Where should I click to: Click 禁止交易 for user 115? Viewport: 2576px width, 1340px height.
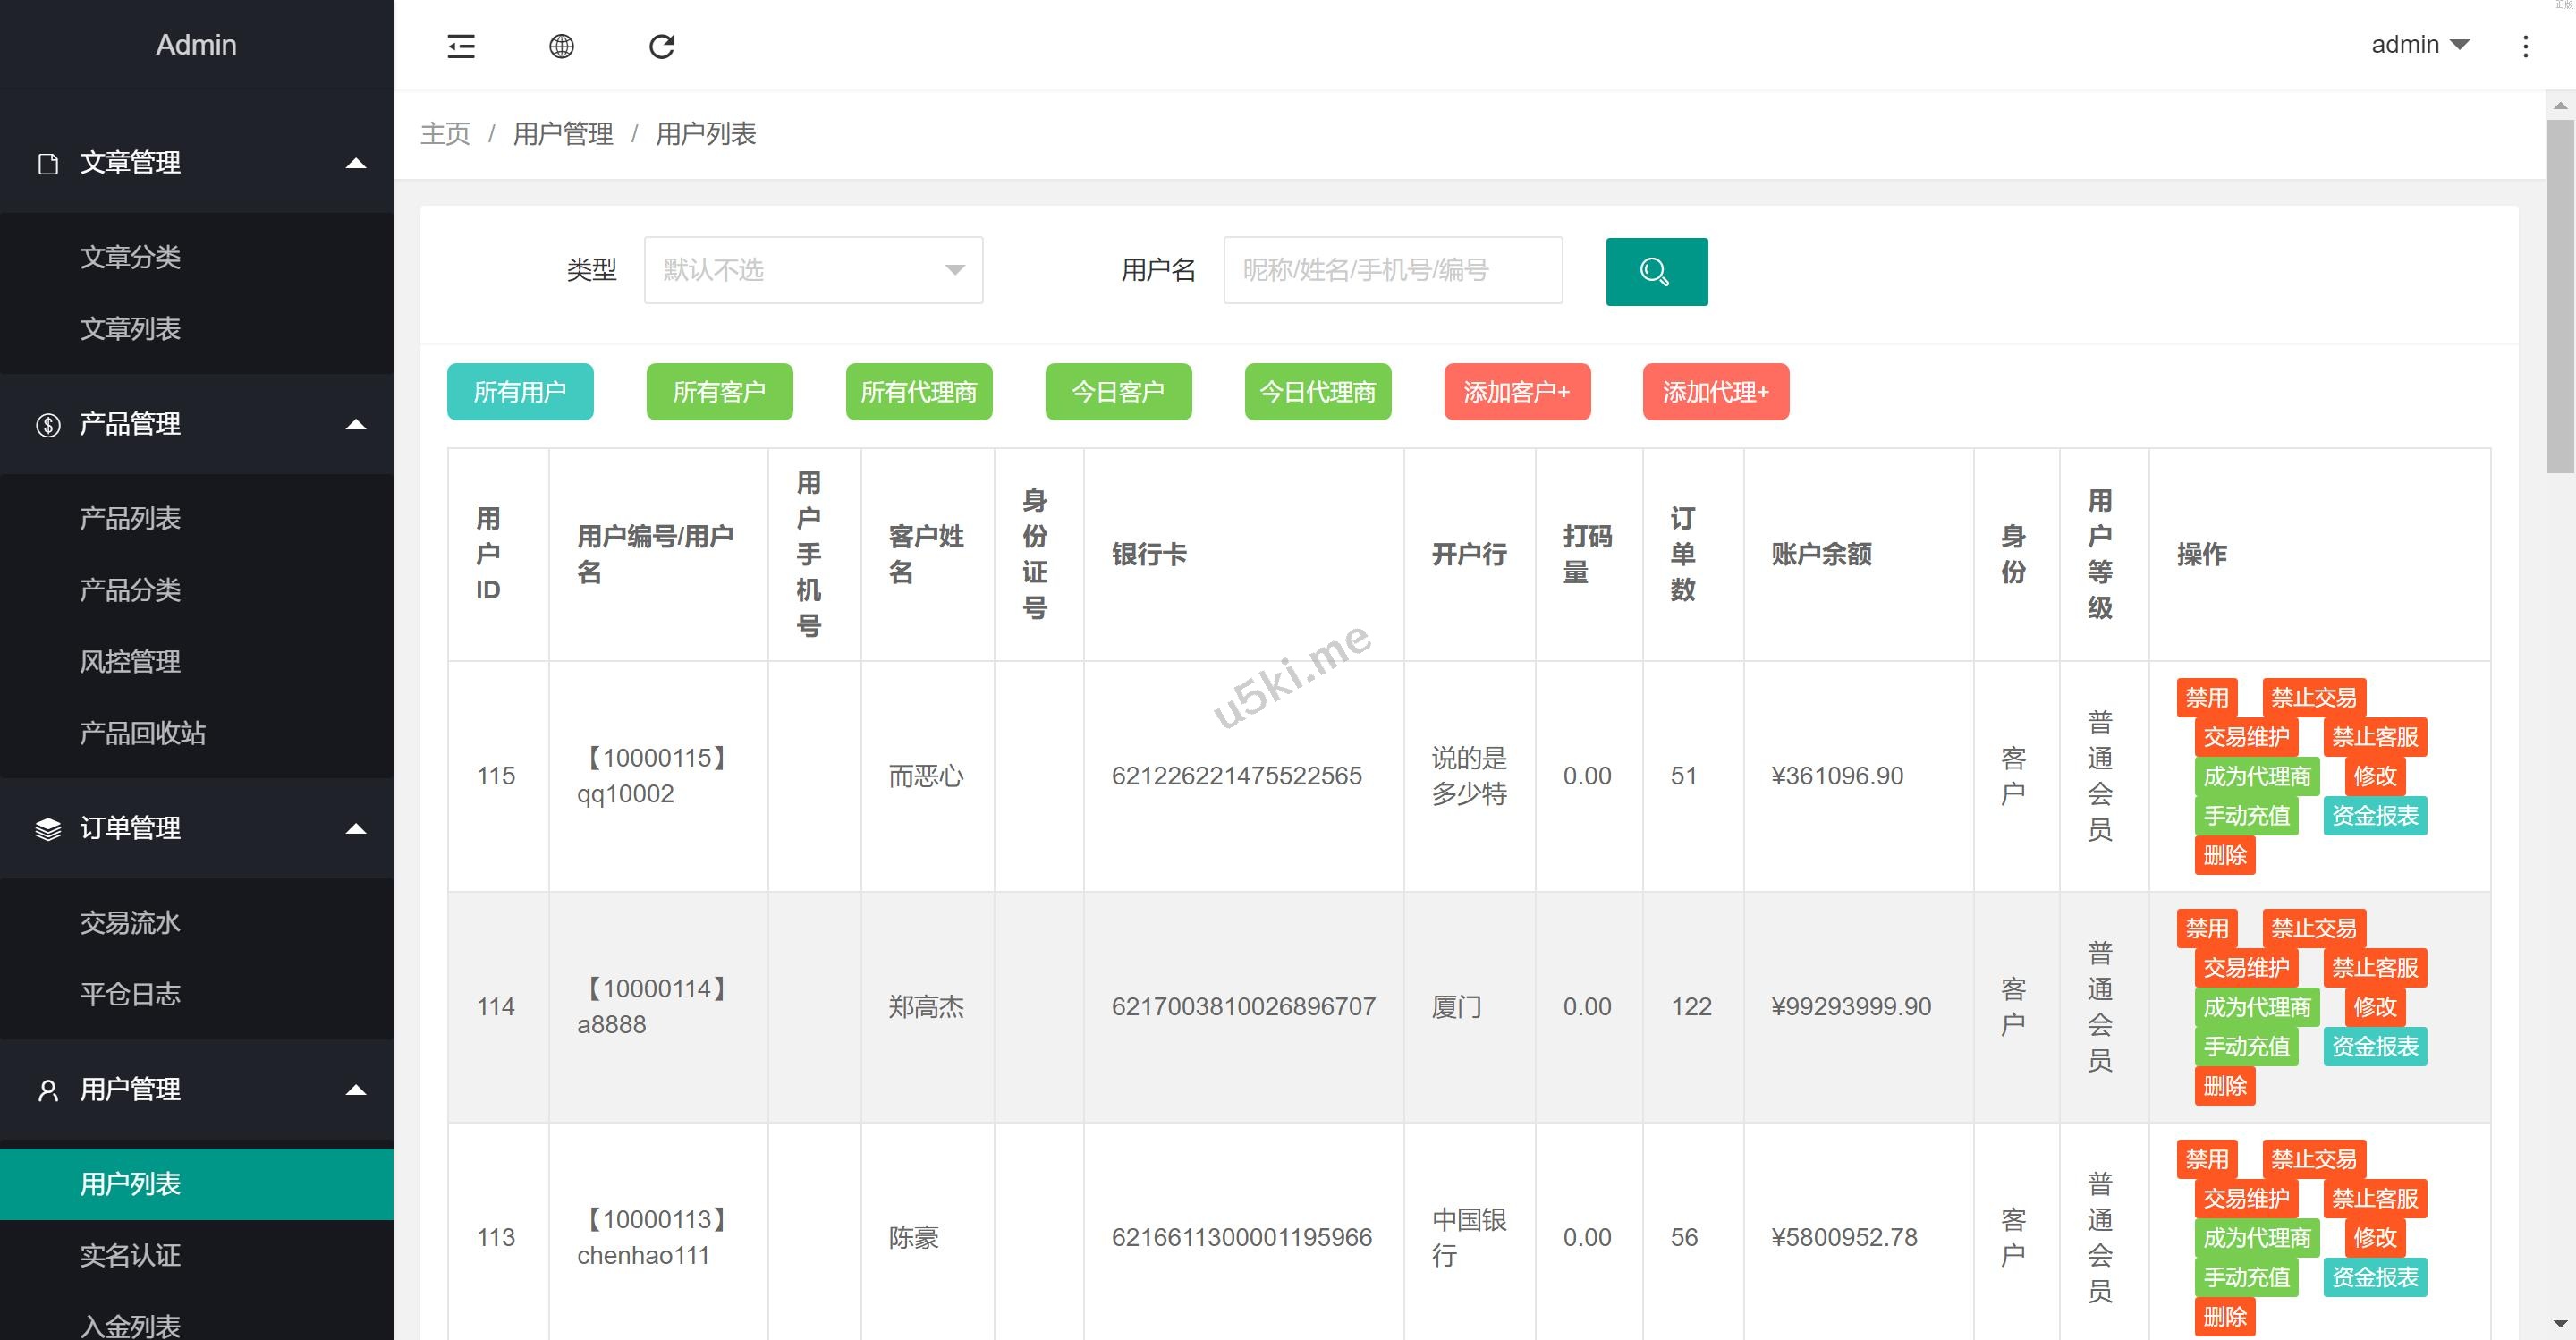[2313, 697]
